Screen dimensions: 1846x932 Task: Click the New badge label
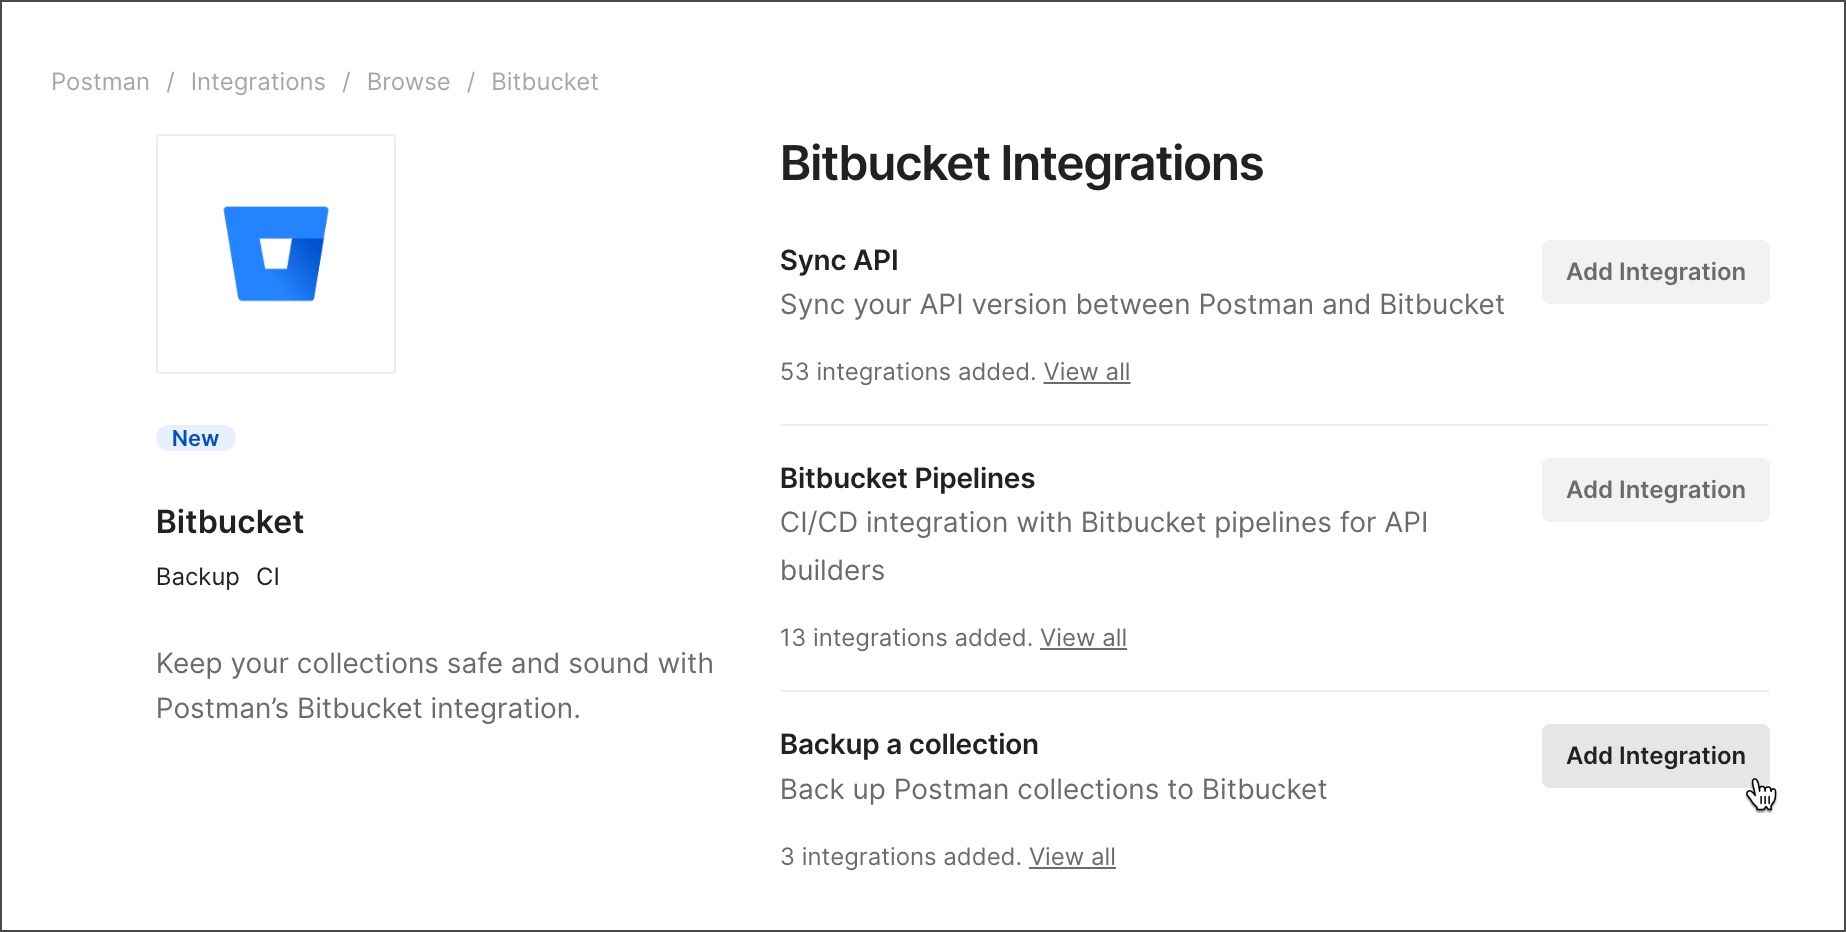click(x=195, y=437)
